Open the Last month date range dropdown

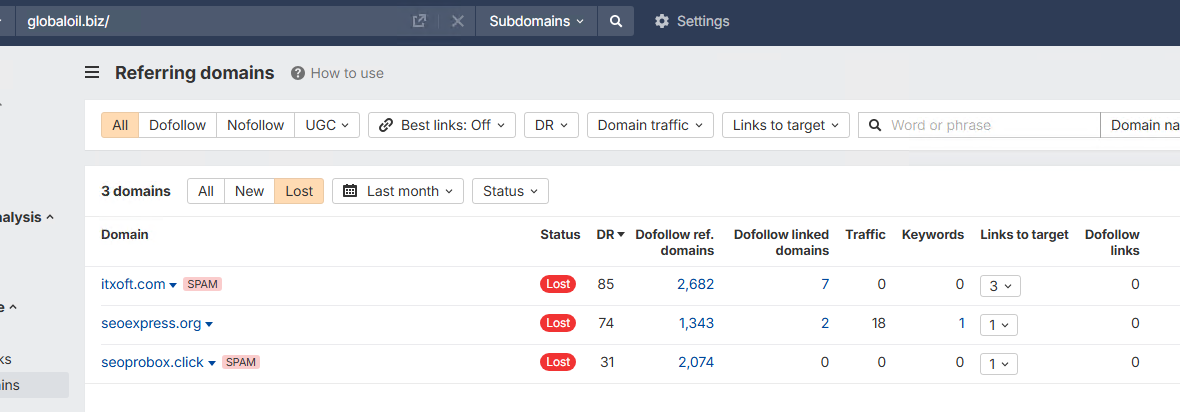(x=398, y=191)
